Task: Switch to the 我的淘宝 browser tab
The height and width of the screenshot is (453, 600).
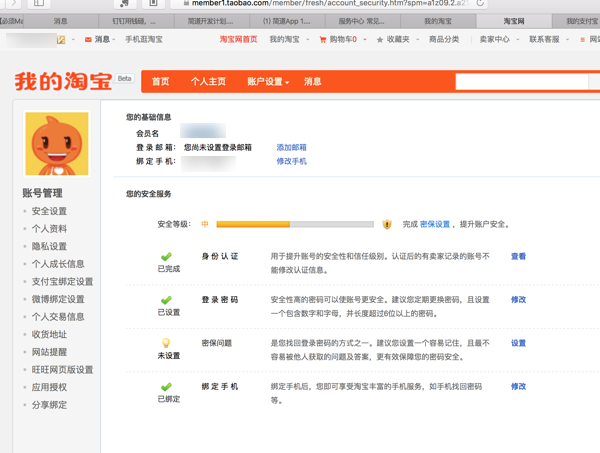Action: tap(438, 21)
